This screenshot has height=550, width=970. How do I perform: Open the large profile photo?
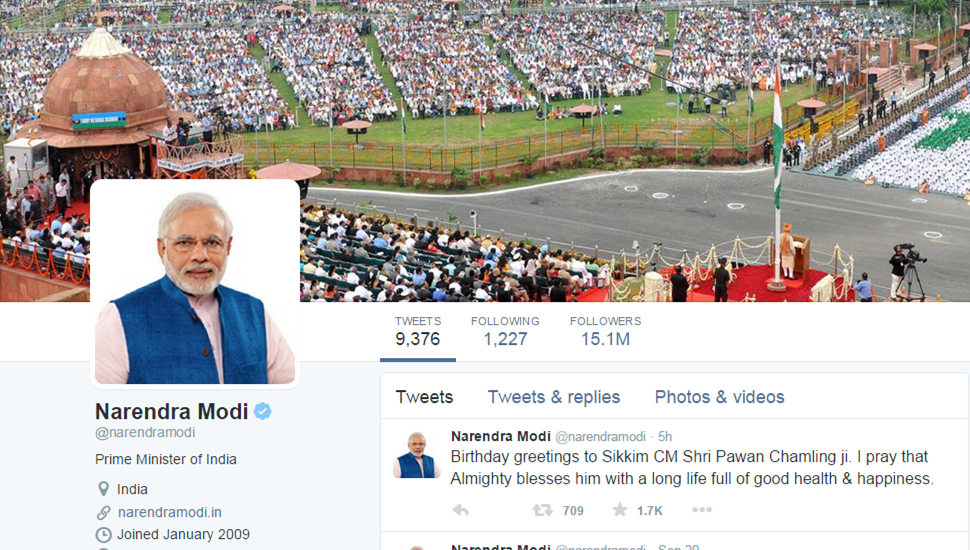[195, 284]
